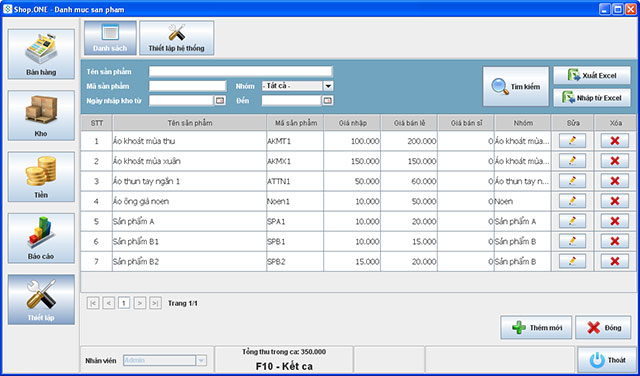The height and width of the screenshot is (376, 640).
Task: Select the product code Noen1 cell
Action: tap(295, 201)
